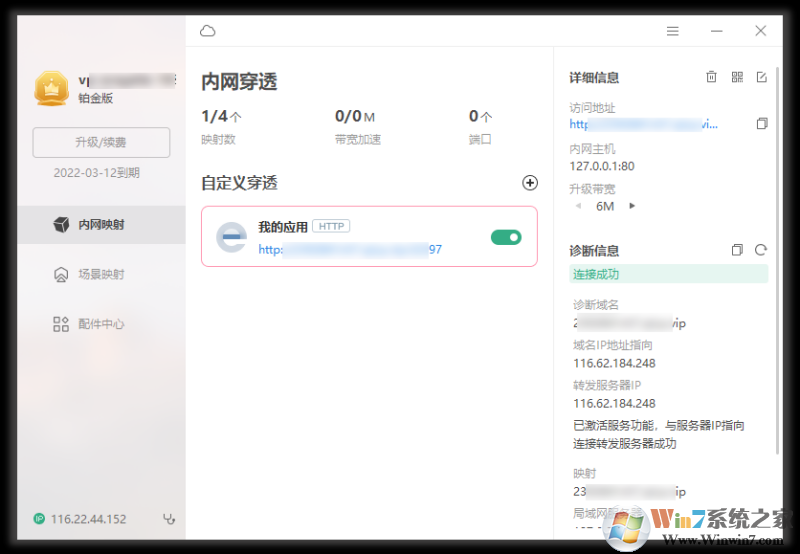The width and height of the screenshot is (800, 554).
Task: Increase bandwidth with right arrow beside 6M
Action: click(632, 206)
